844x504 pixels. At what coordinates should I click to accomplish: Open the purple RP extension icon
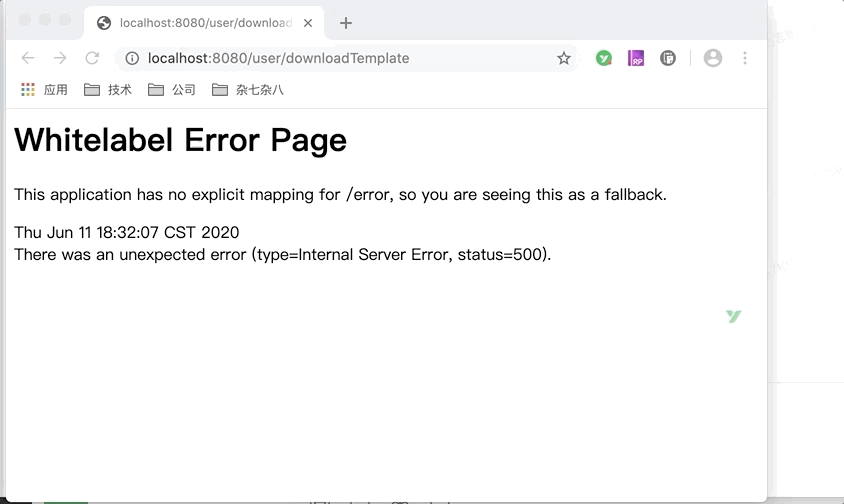[x=636, y=58]
